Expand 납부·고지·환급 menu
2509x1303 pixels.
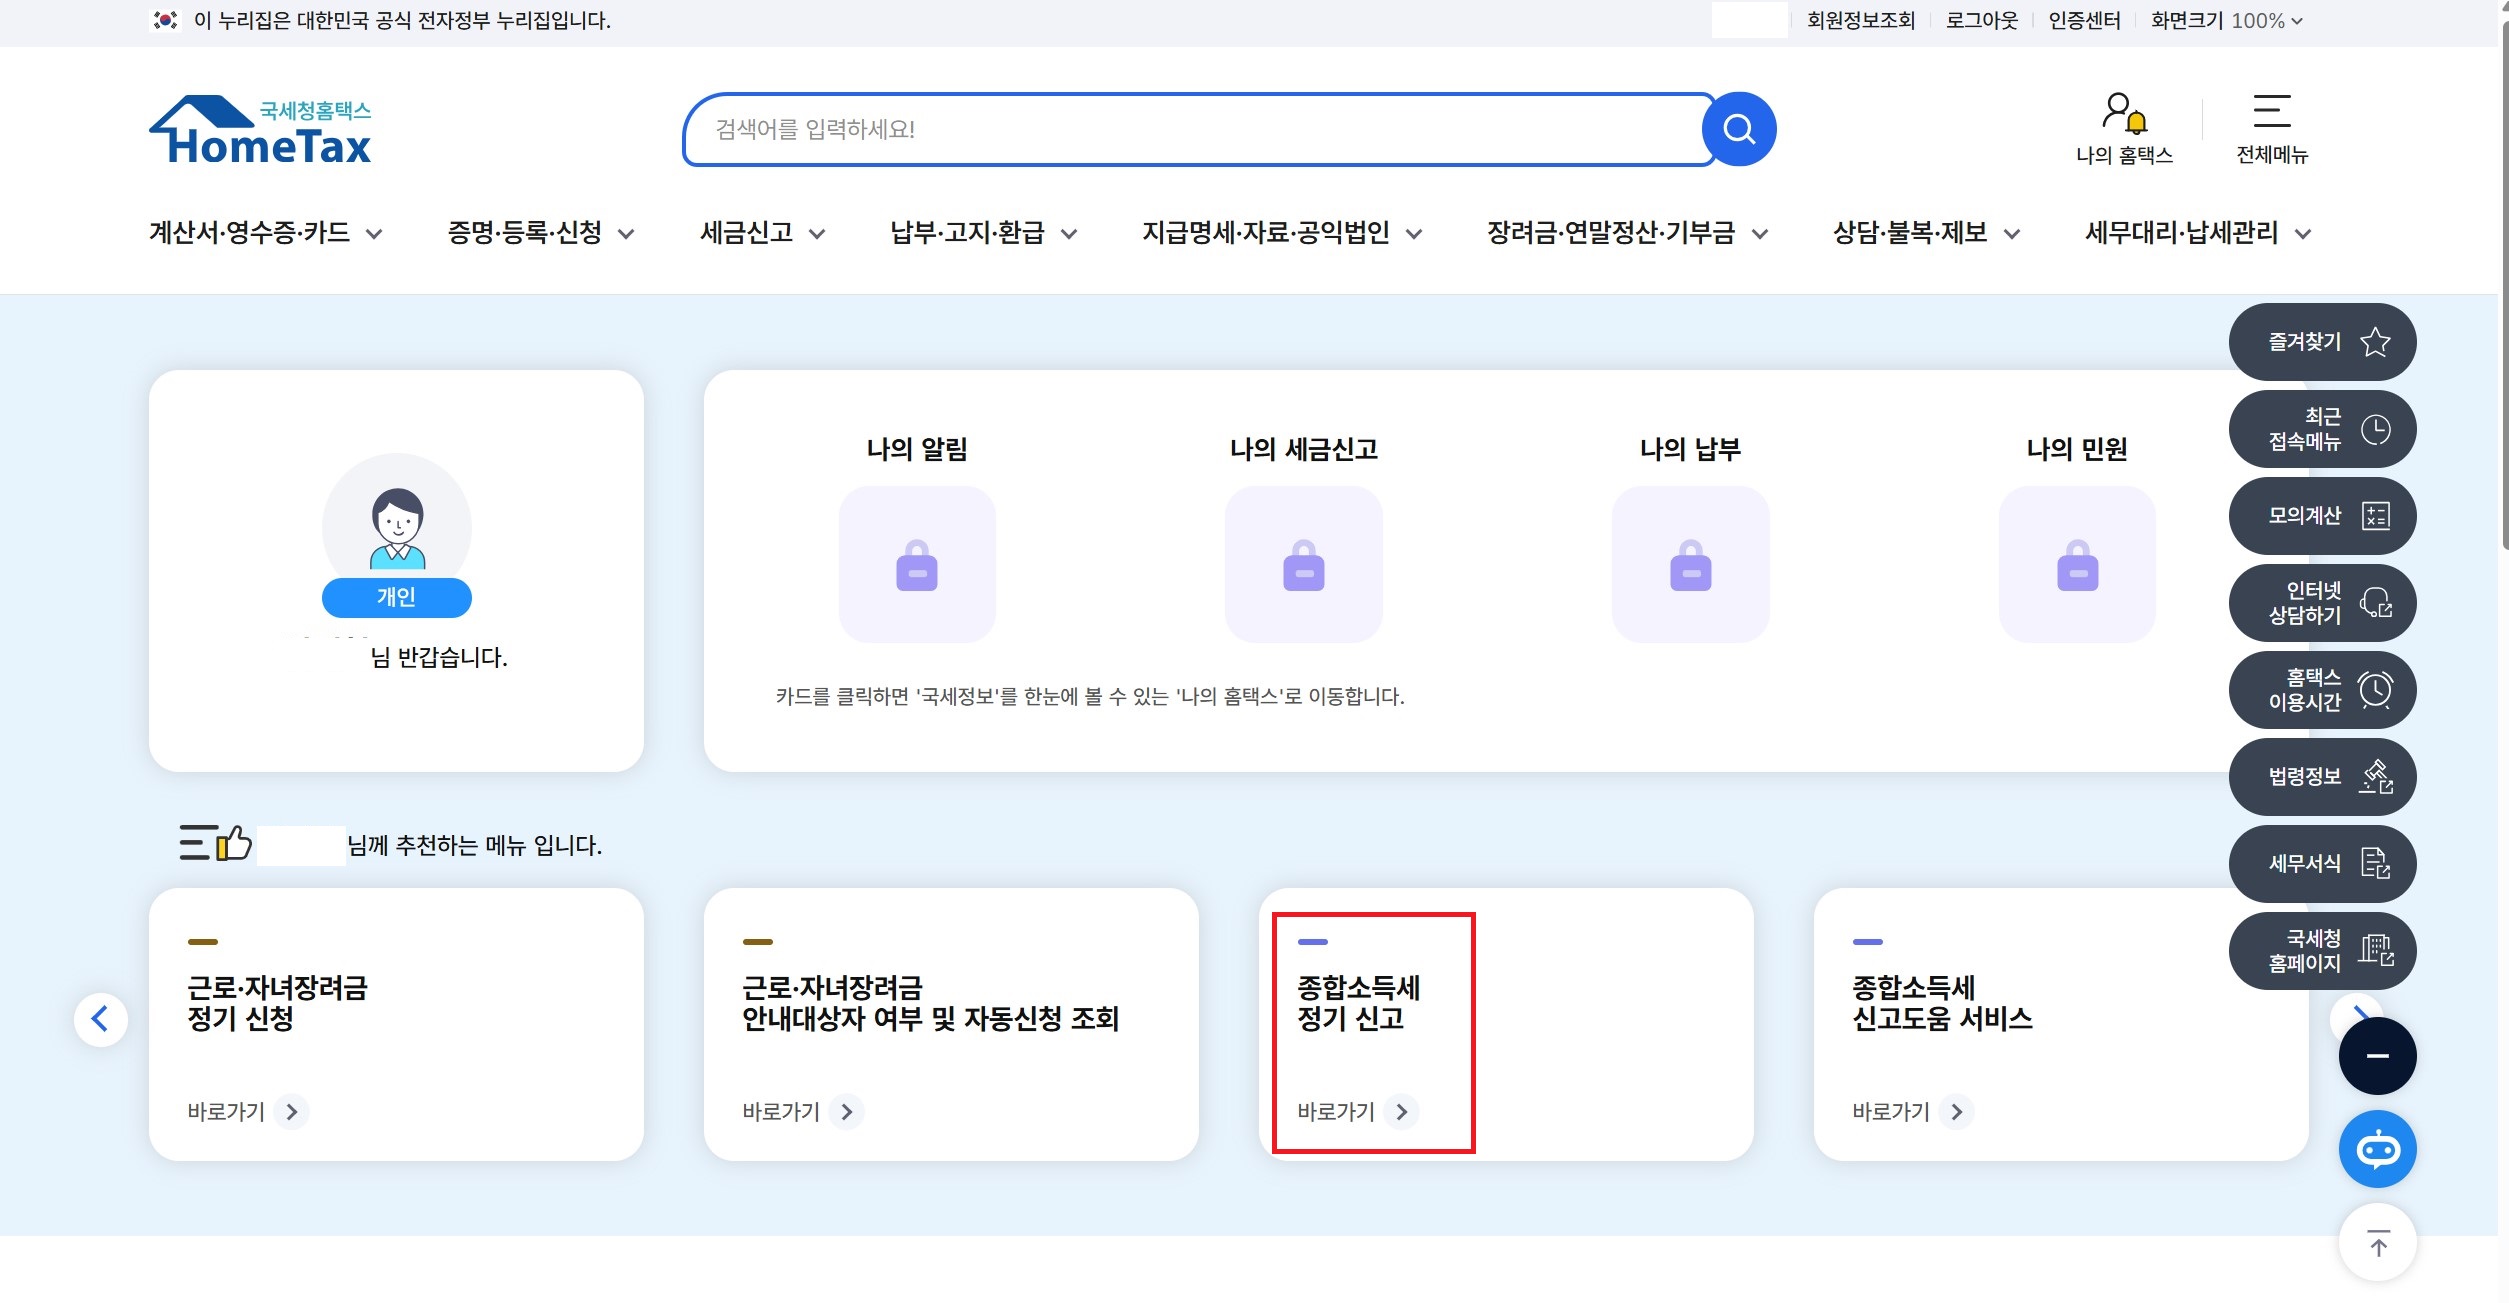(983, 233)
